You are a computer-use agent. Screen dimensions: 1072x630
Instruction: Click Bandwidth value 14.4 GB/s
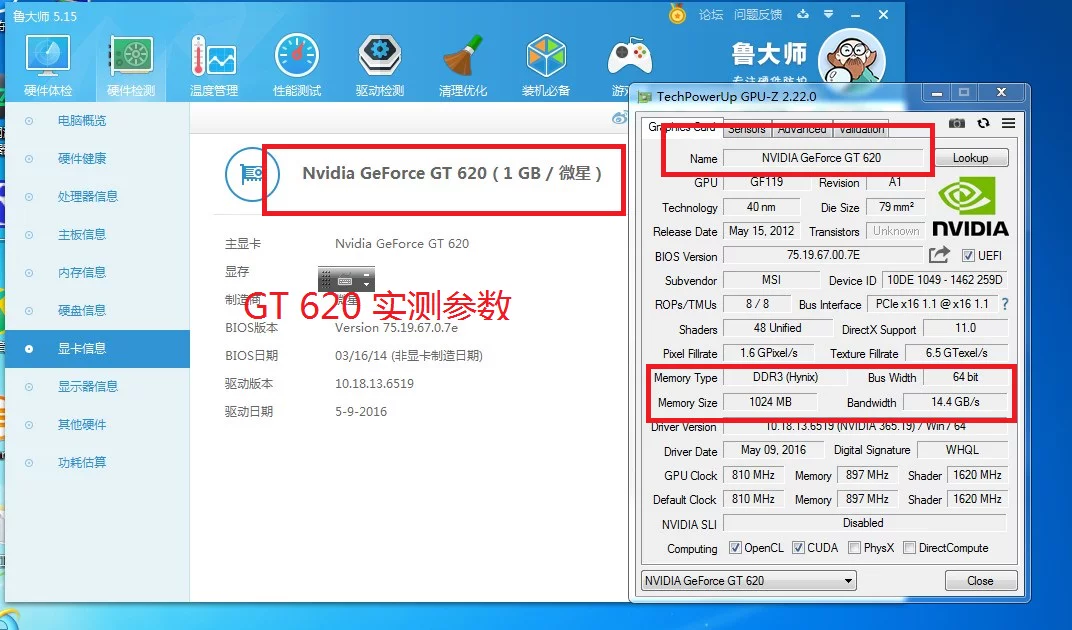955,402
